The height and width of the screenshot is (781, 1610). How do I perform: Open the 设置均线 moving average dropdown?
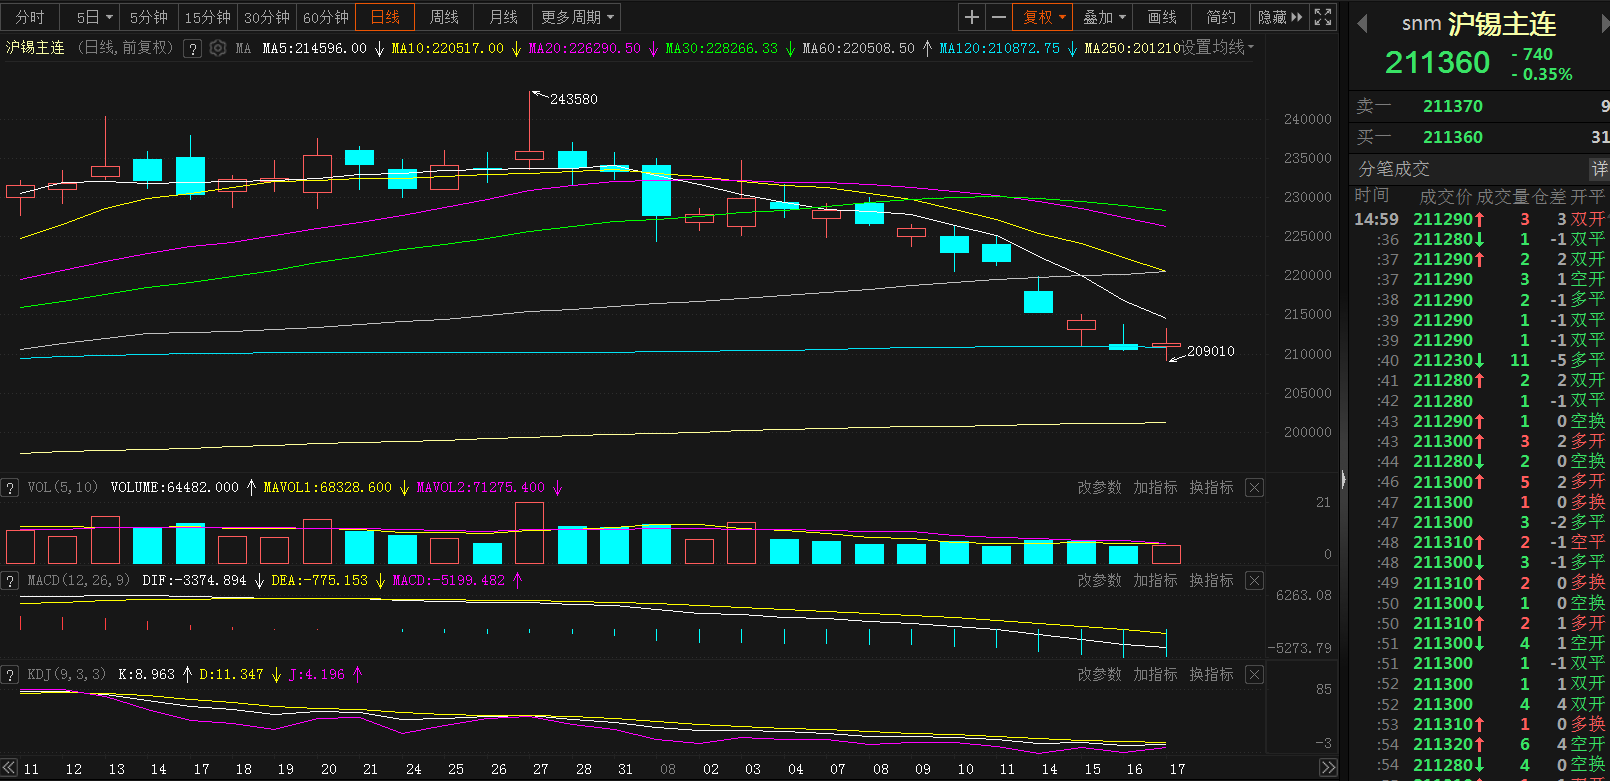click(1217, 48)
